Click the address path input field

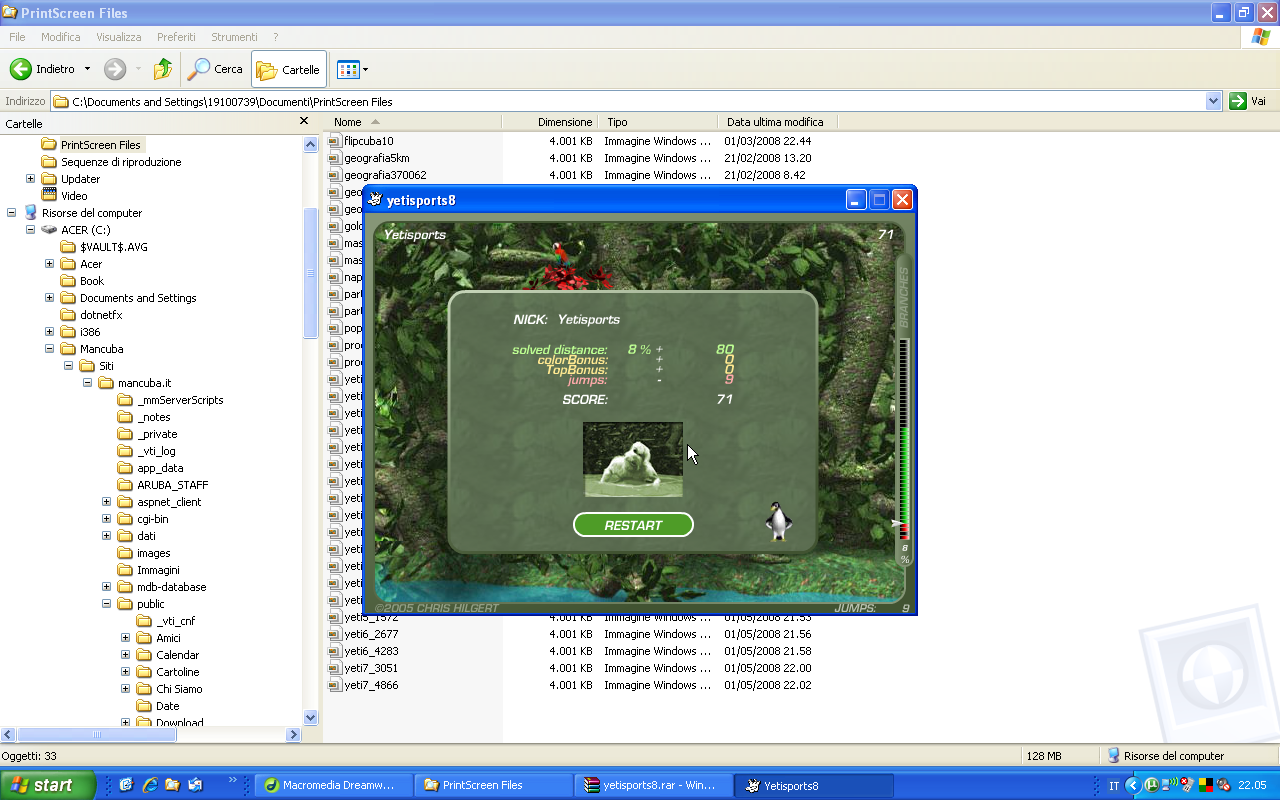point(628,101)
